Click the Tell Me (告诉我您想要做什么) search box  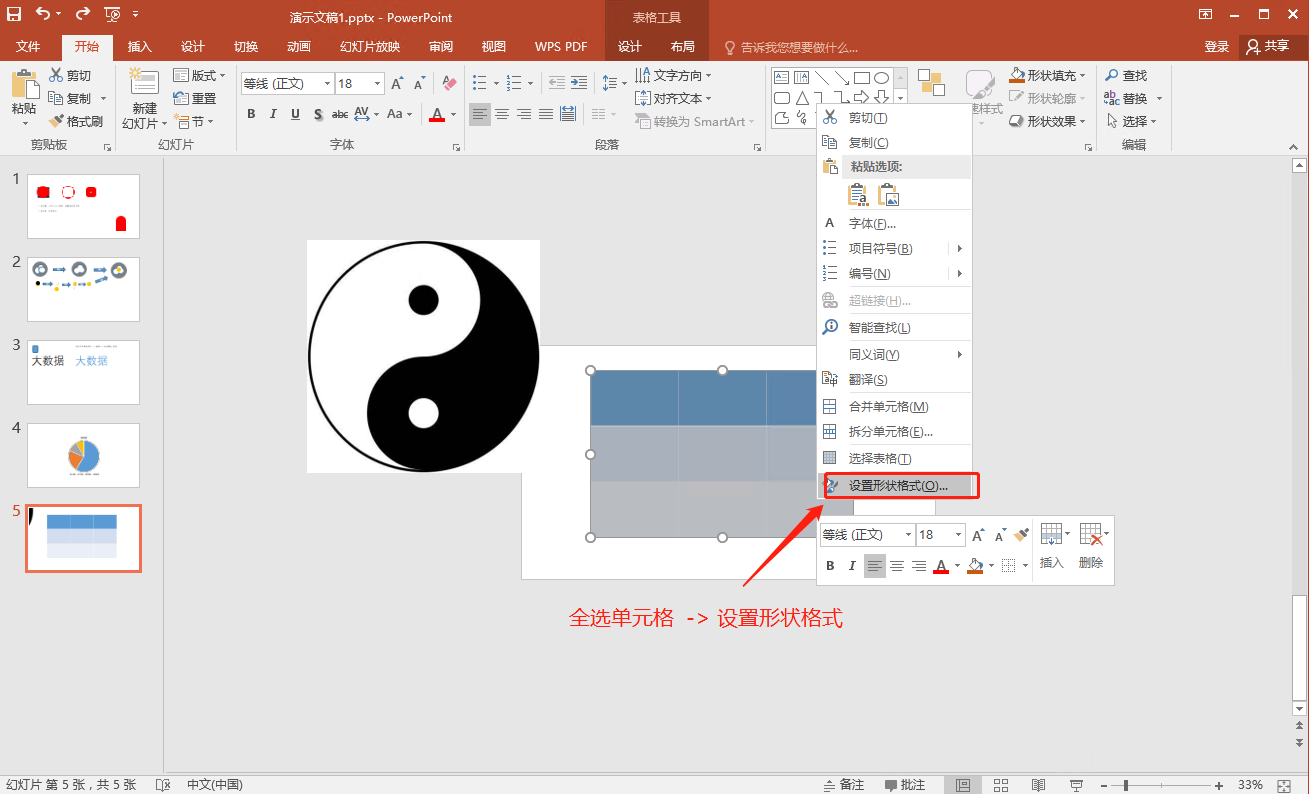point(791,47)
